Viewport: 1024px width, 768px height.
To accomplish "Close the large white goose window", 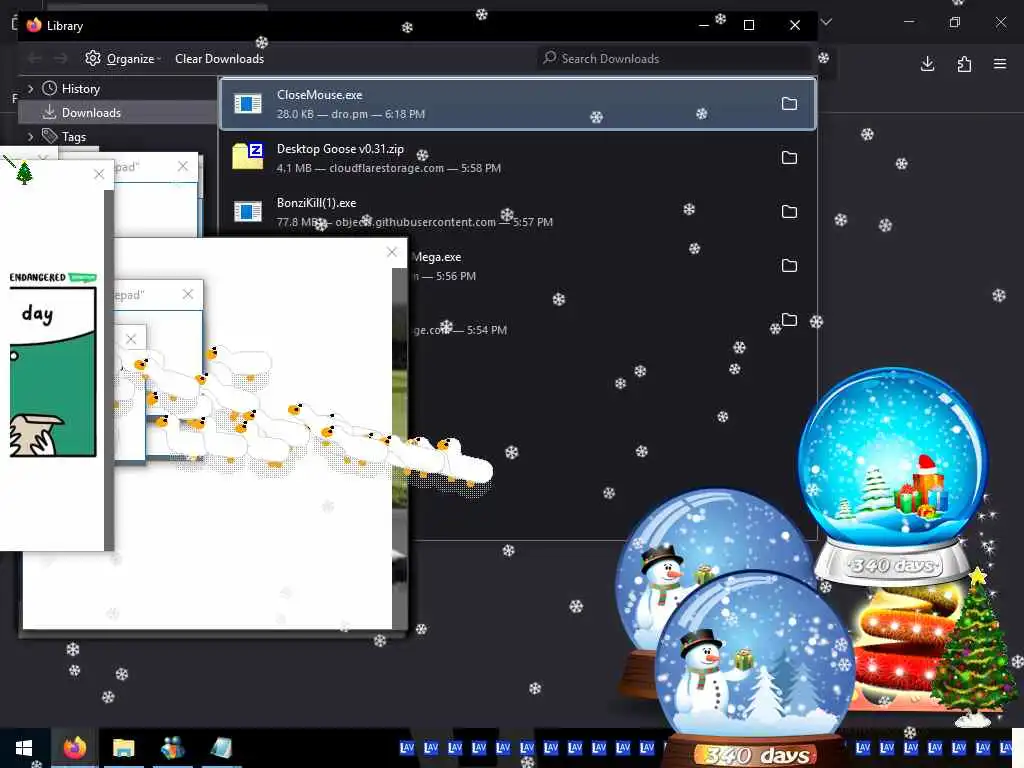I will (392, 252).
